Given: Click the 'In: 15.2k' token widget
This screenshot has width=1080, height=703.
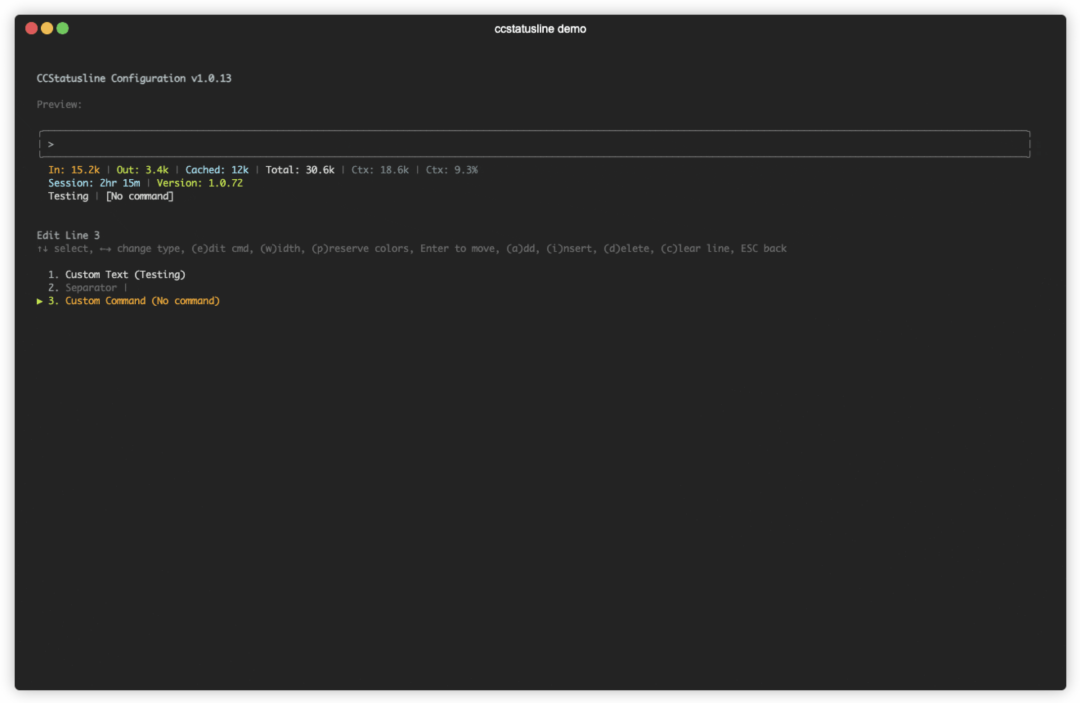Looking at the screenshot, I should click(x=74, y=170).
